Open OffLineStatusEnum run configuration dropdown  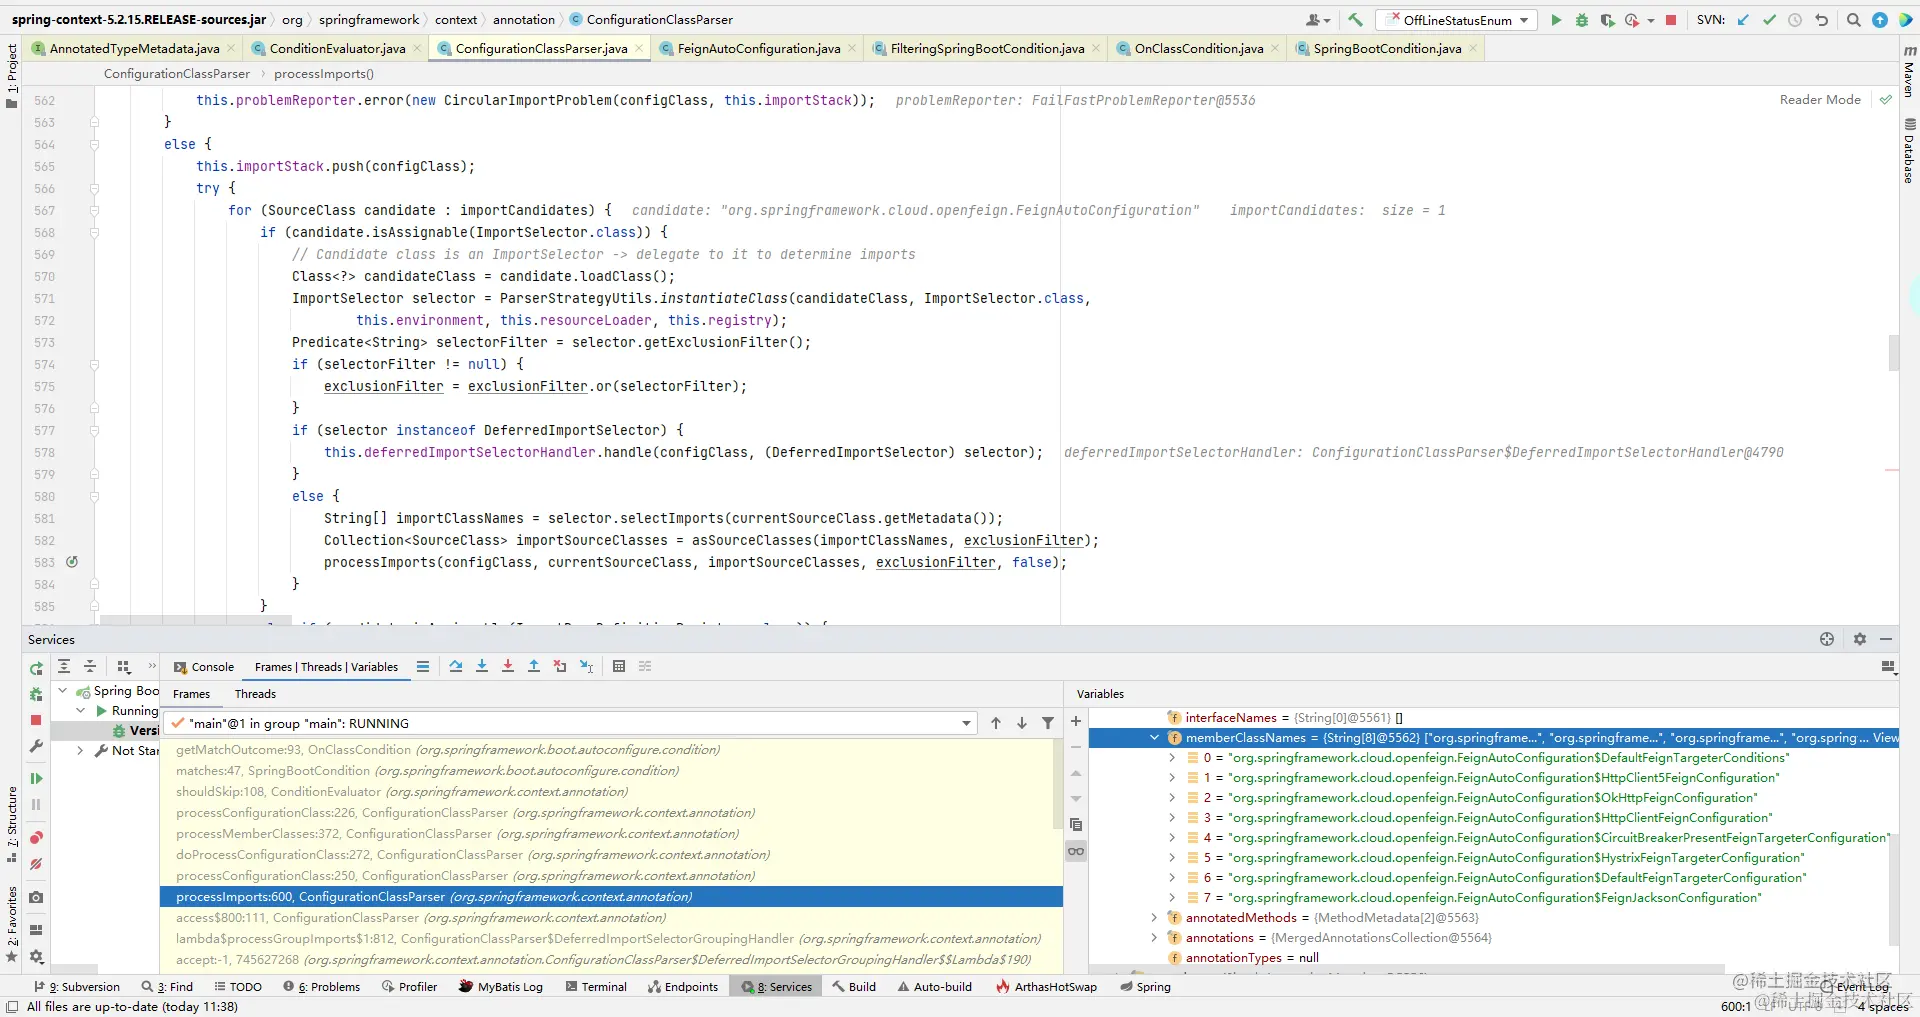click(x=1456, y=20)
